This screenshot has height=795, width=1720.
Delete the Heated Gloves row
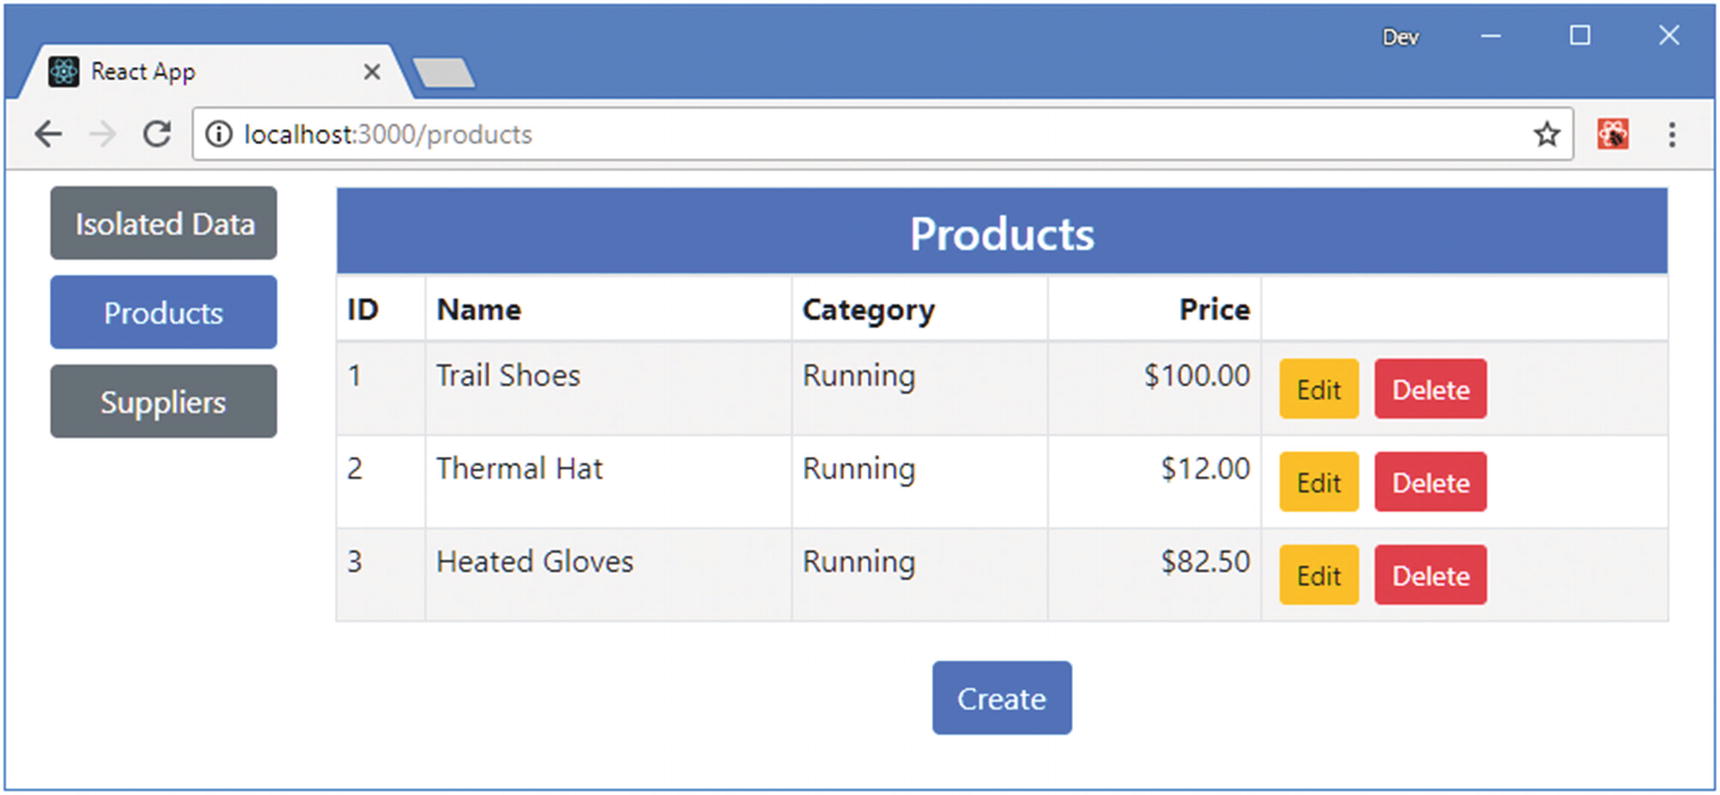(x=1430, y=575)
